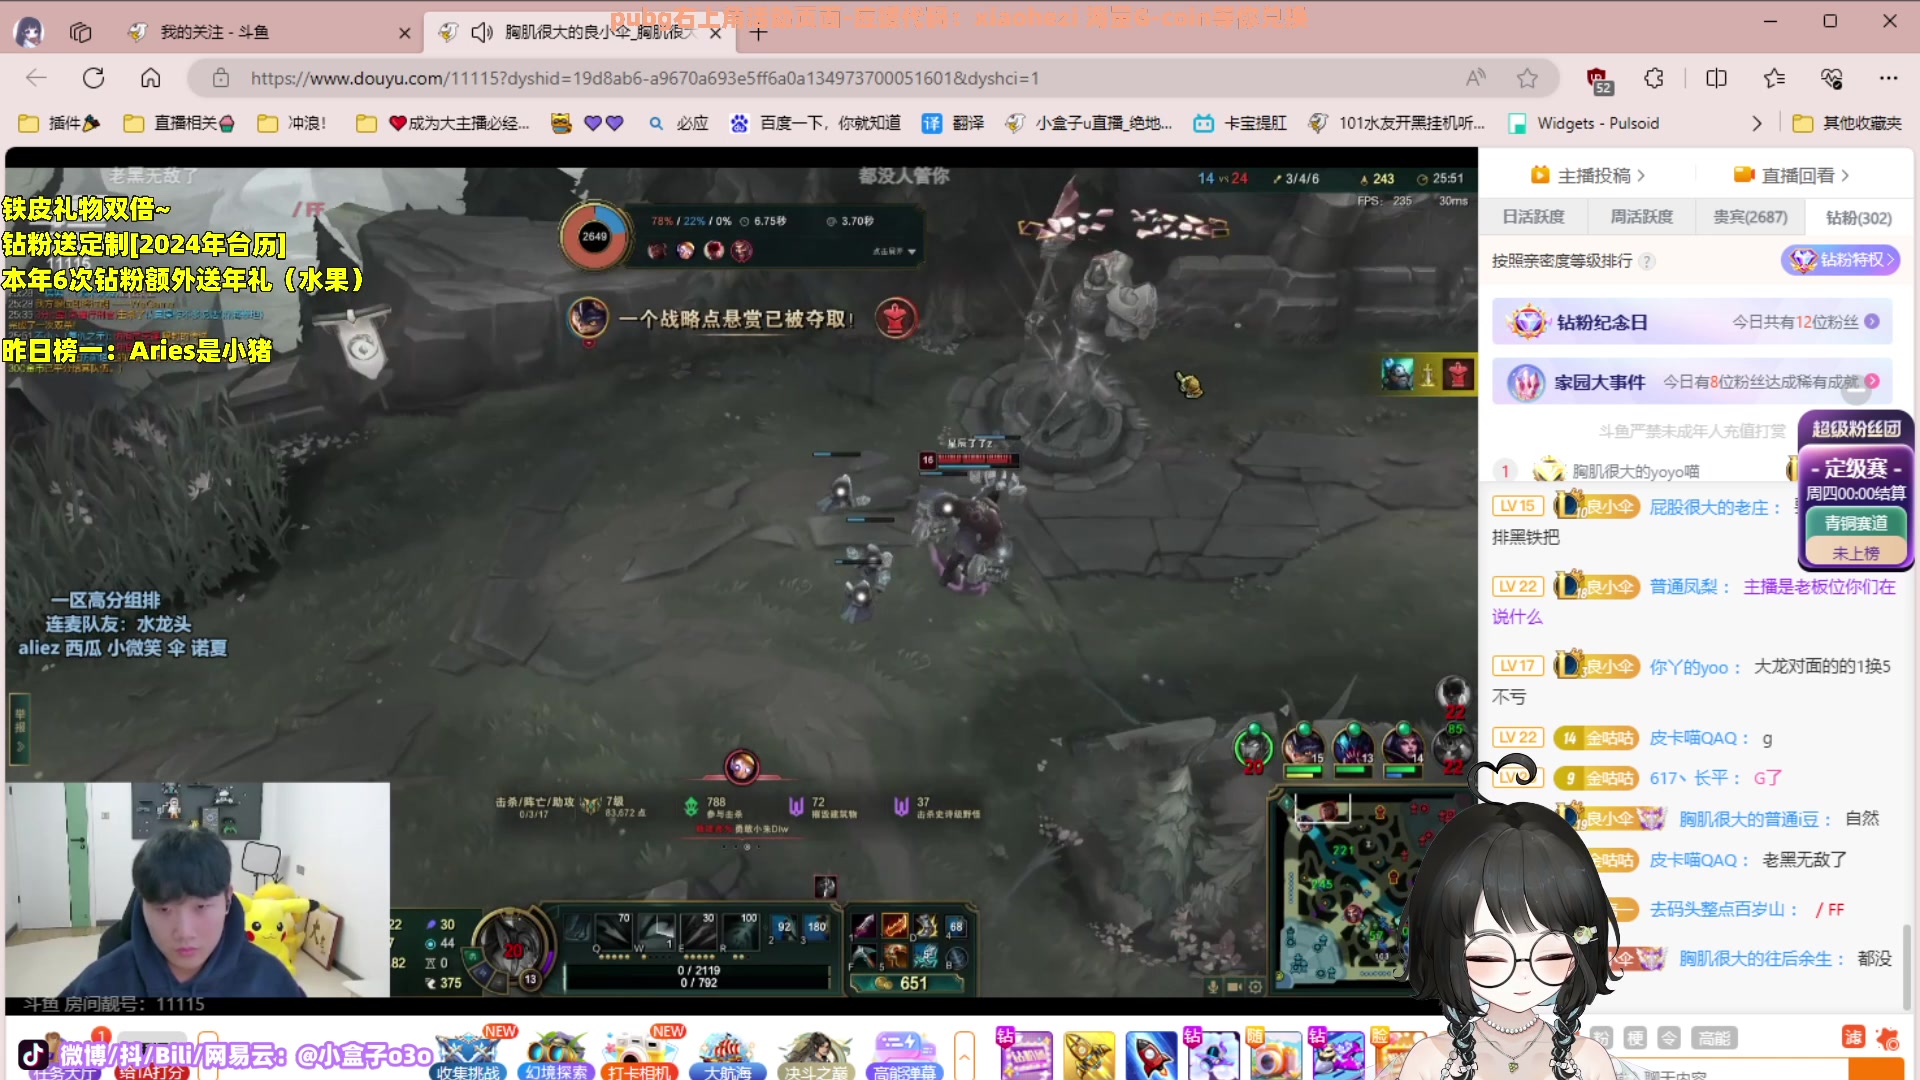Show more bookmarks with chevron
This screenshot has height=1080, width=1920.
pos(1757,123)
